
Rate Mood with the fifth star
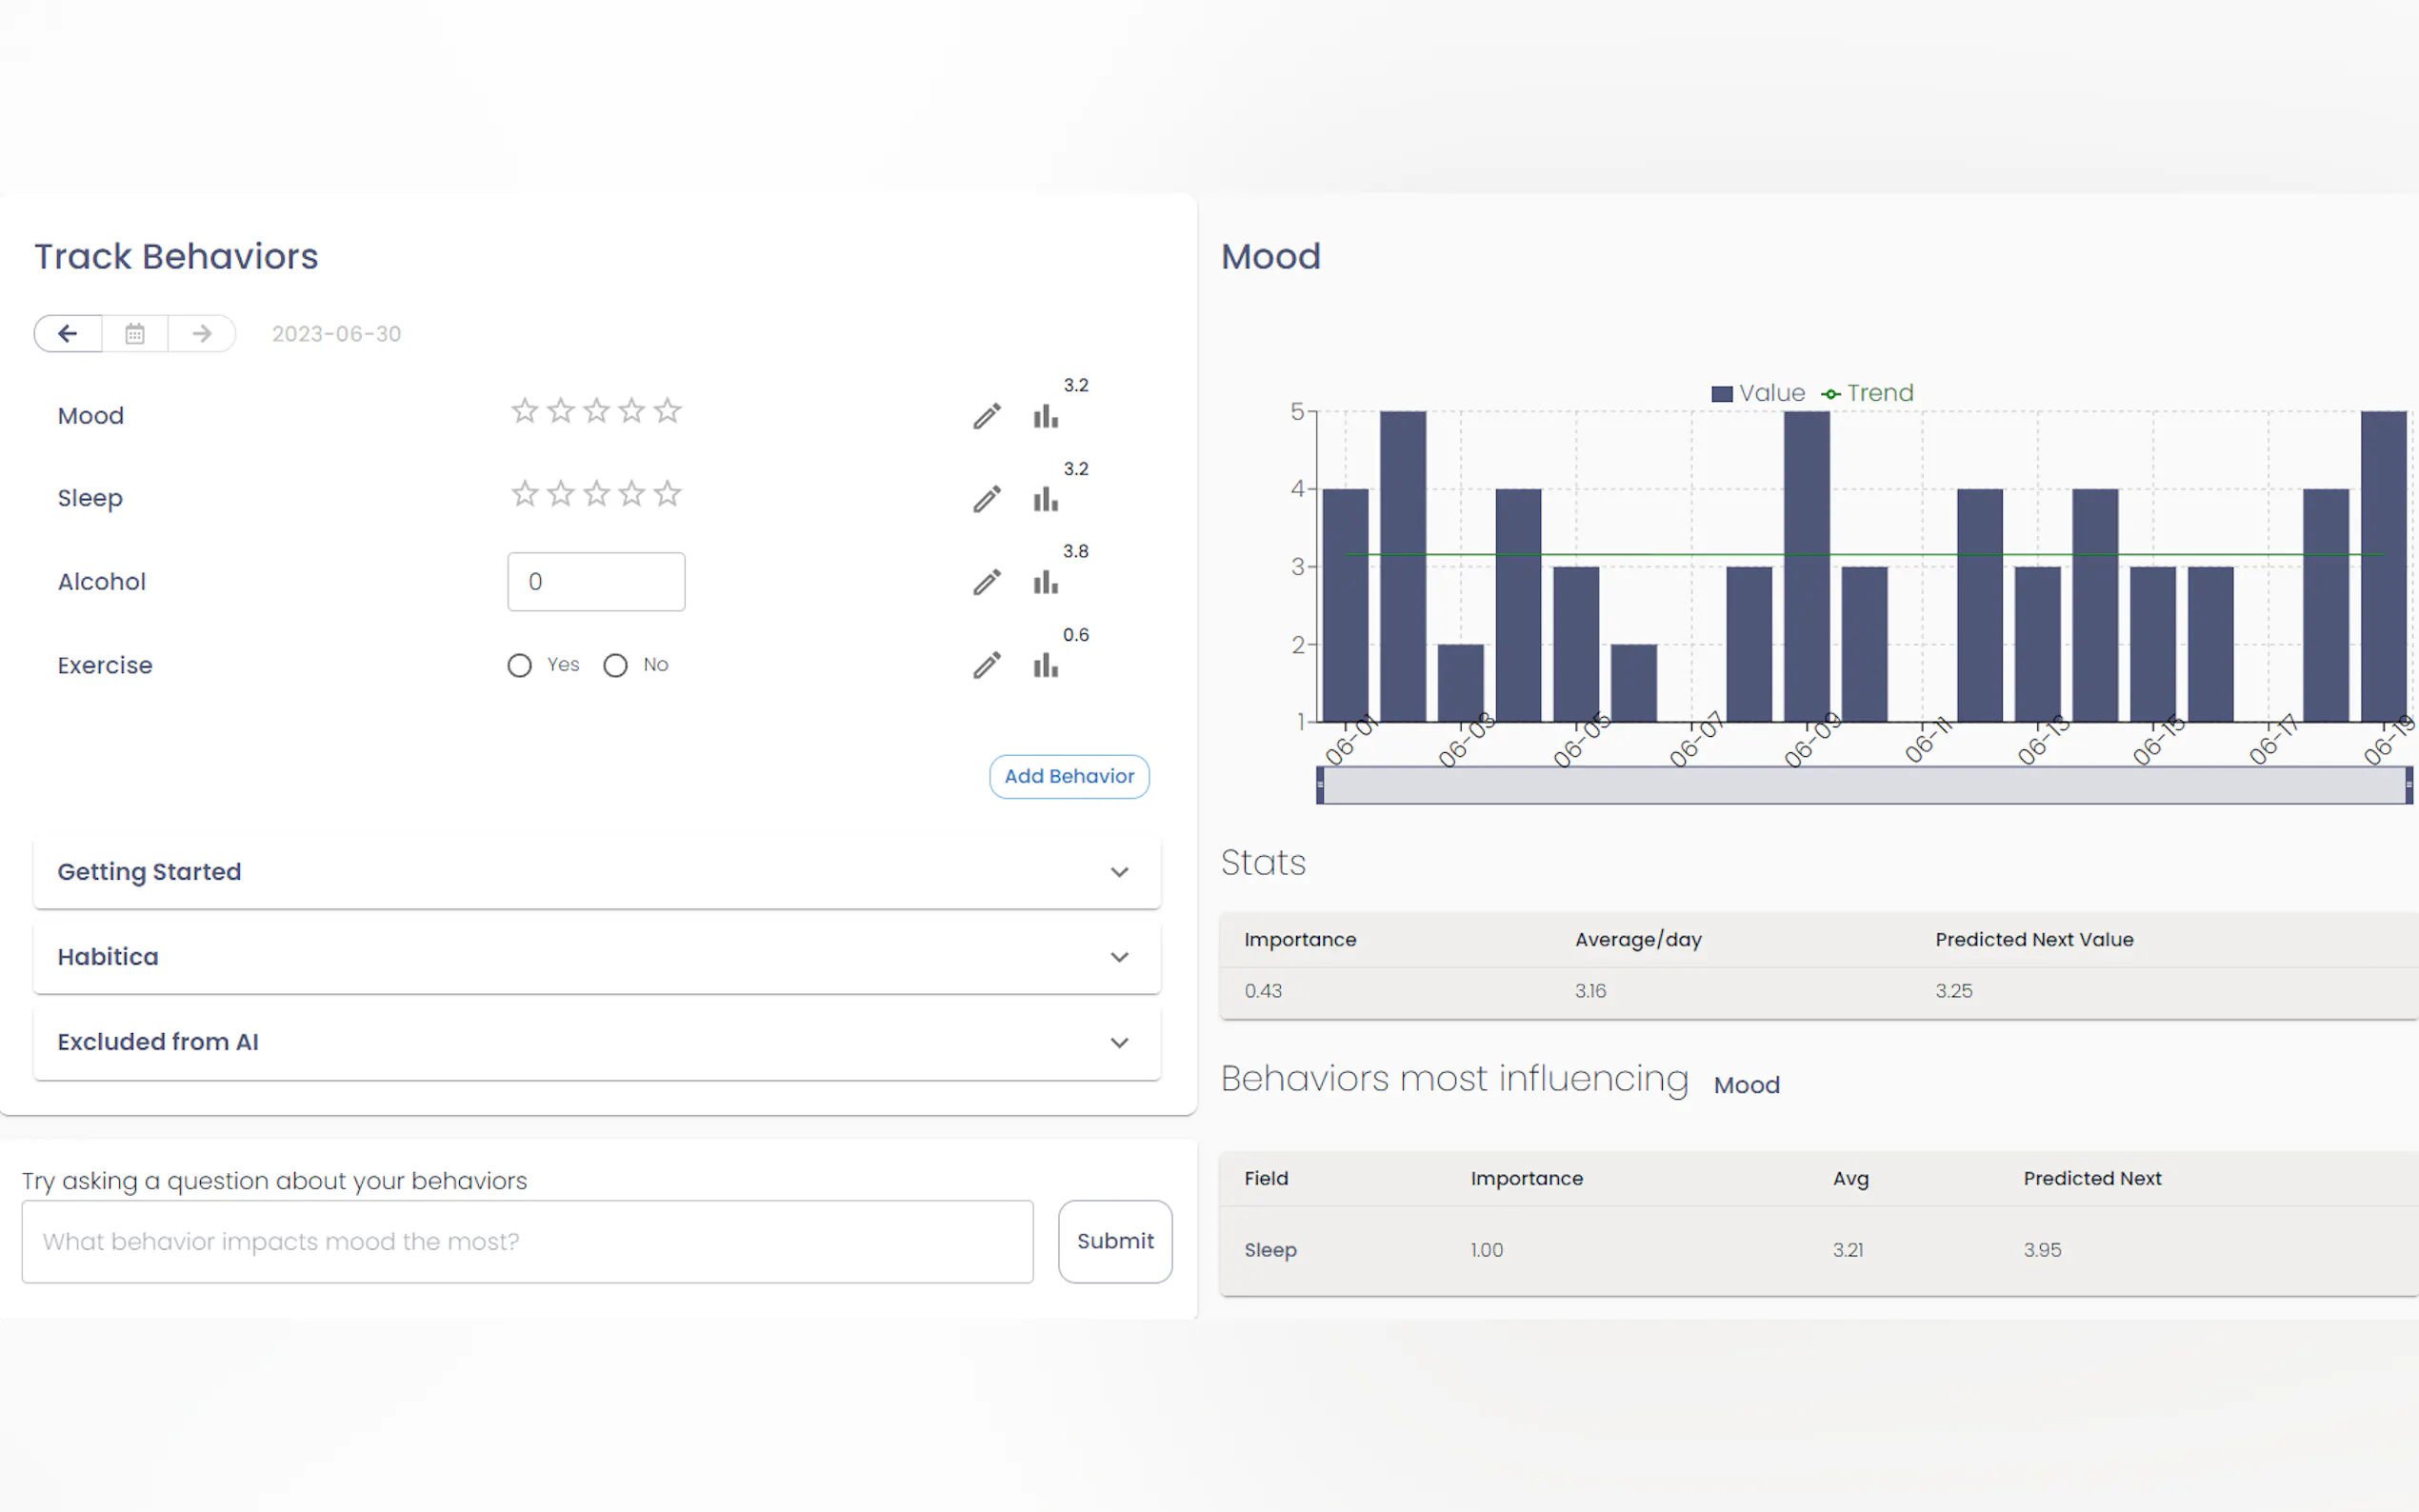click(668, 411)
